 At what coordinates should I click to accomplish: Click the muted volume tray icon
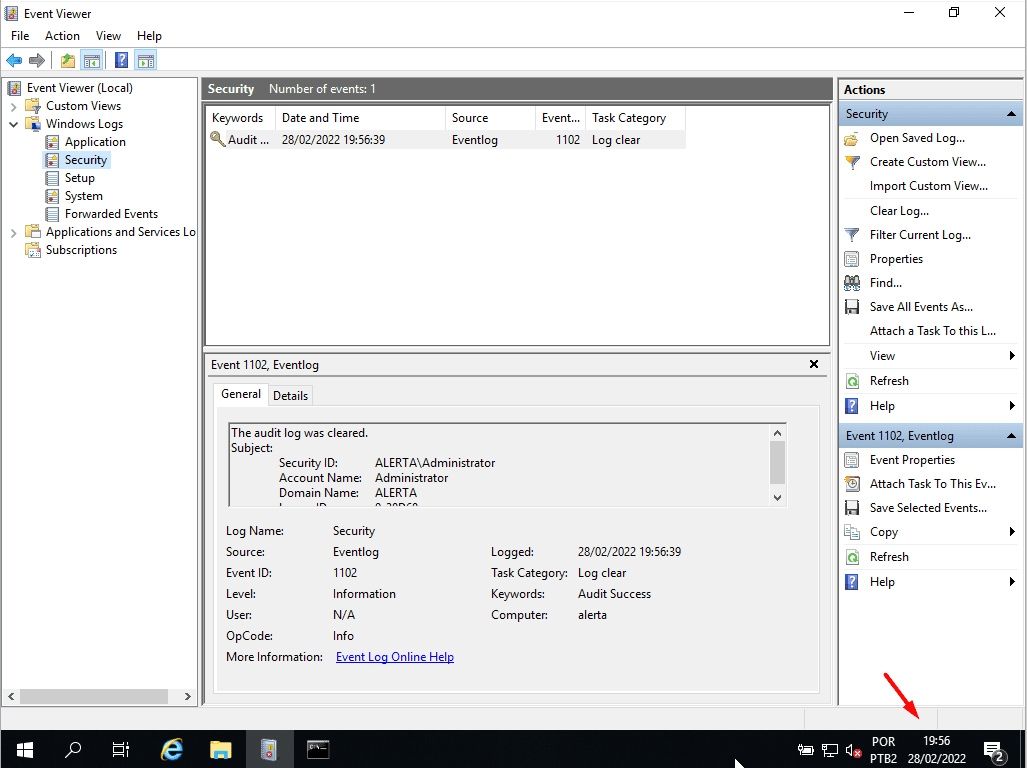pyautogui.click(x=853, y=751)
